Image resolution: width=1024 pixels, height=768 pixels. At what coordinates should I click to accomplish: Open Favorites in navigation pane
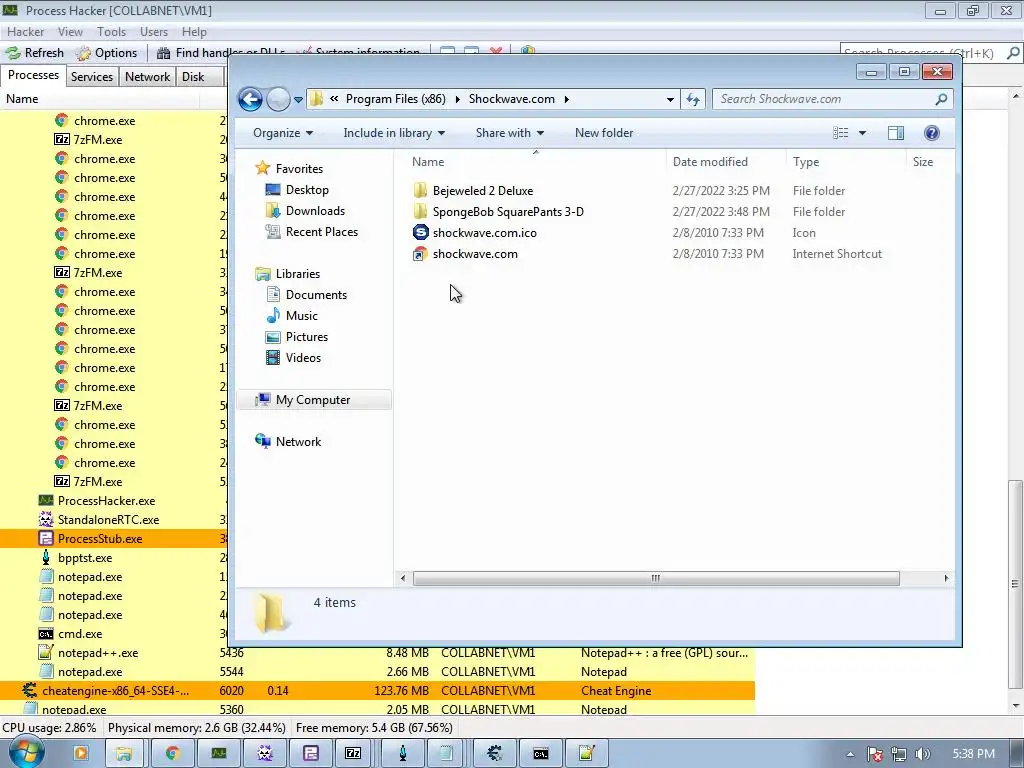tap(299, 168)
